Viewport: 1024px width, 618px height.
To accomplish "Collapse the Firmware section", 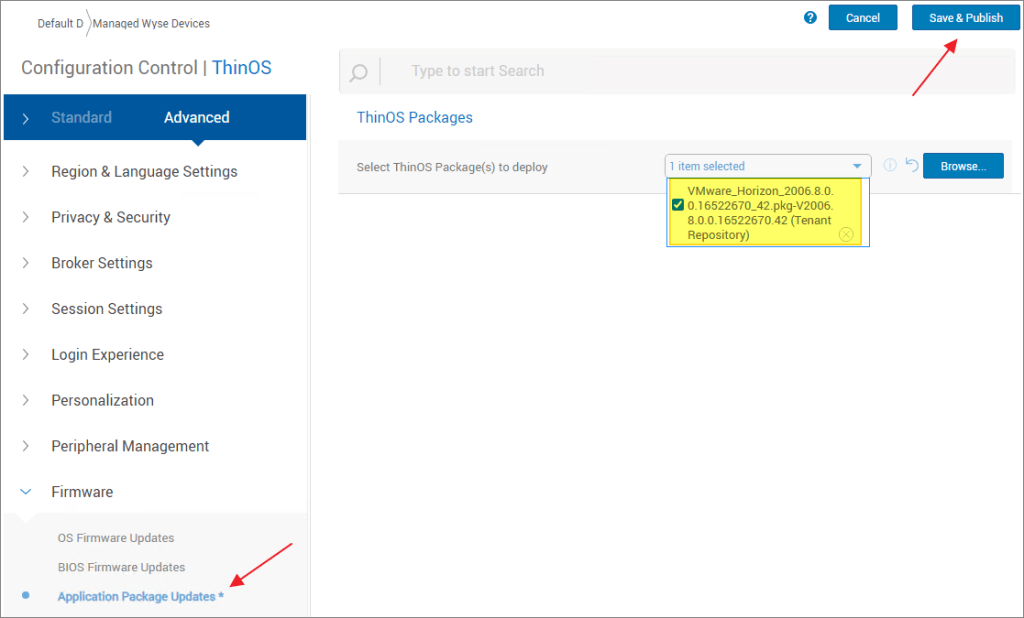I will (82, 492).
